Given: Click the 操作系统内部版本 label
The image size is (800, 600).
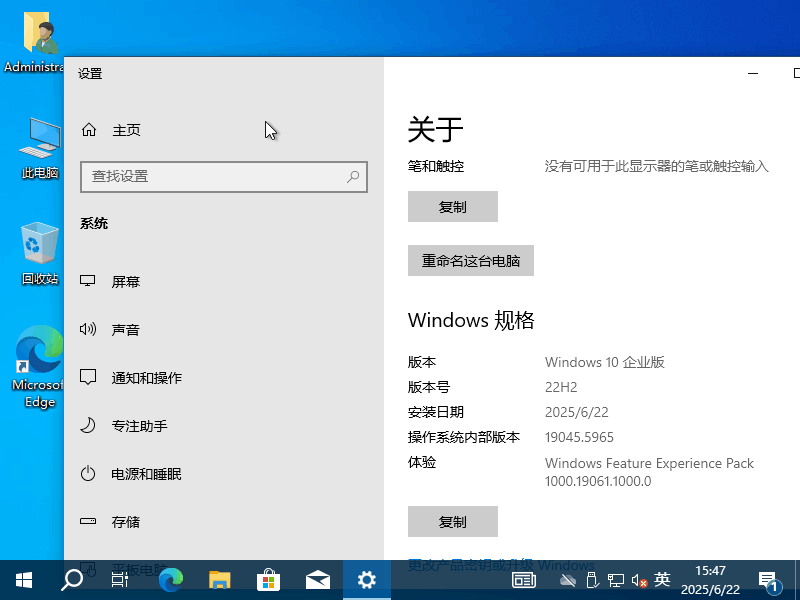Looking at the screenshot, I should tap(464, 437).
